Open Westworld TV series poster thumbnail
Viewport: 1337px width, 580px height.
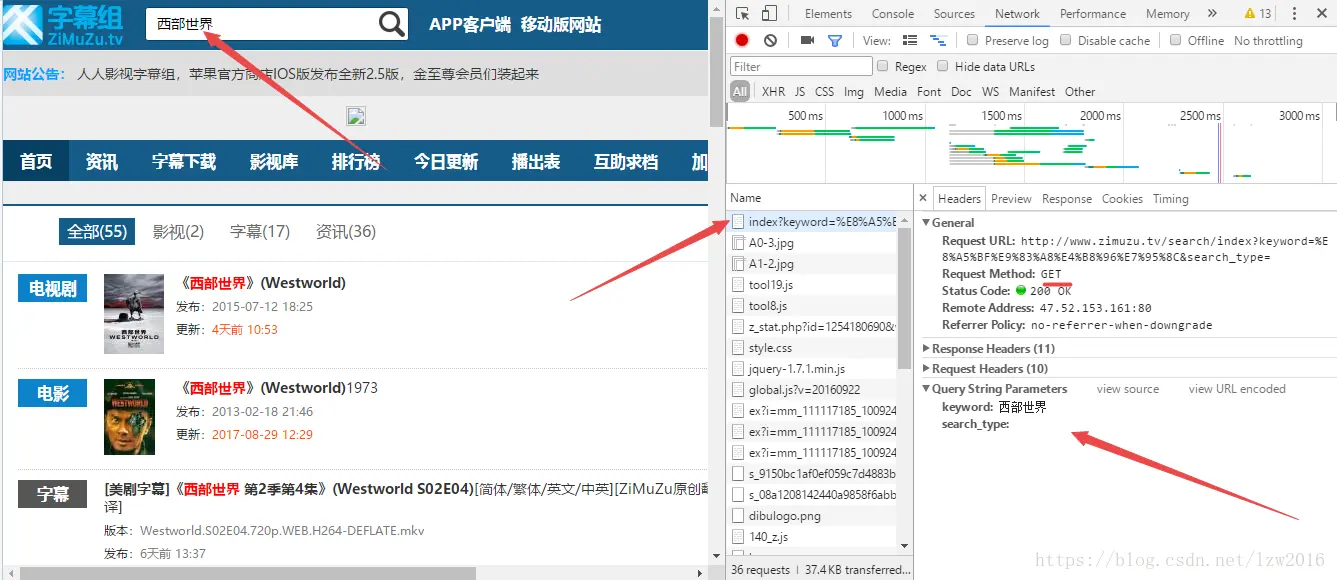[134, 313]
